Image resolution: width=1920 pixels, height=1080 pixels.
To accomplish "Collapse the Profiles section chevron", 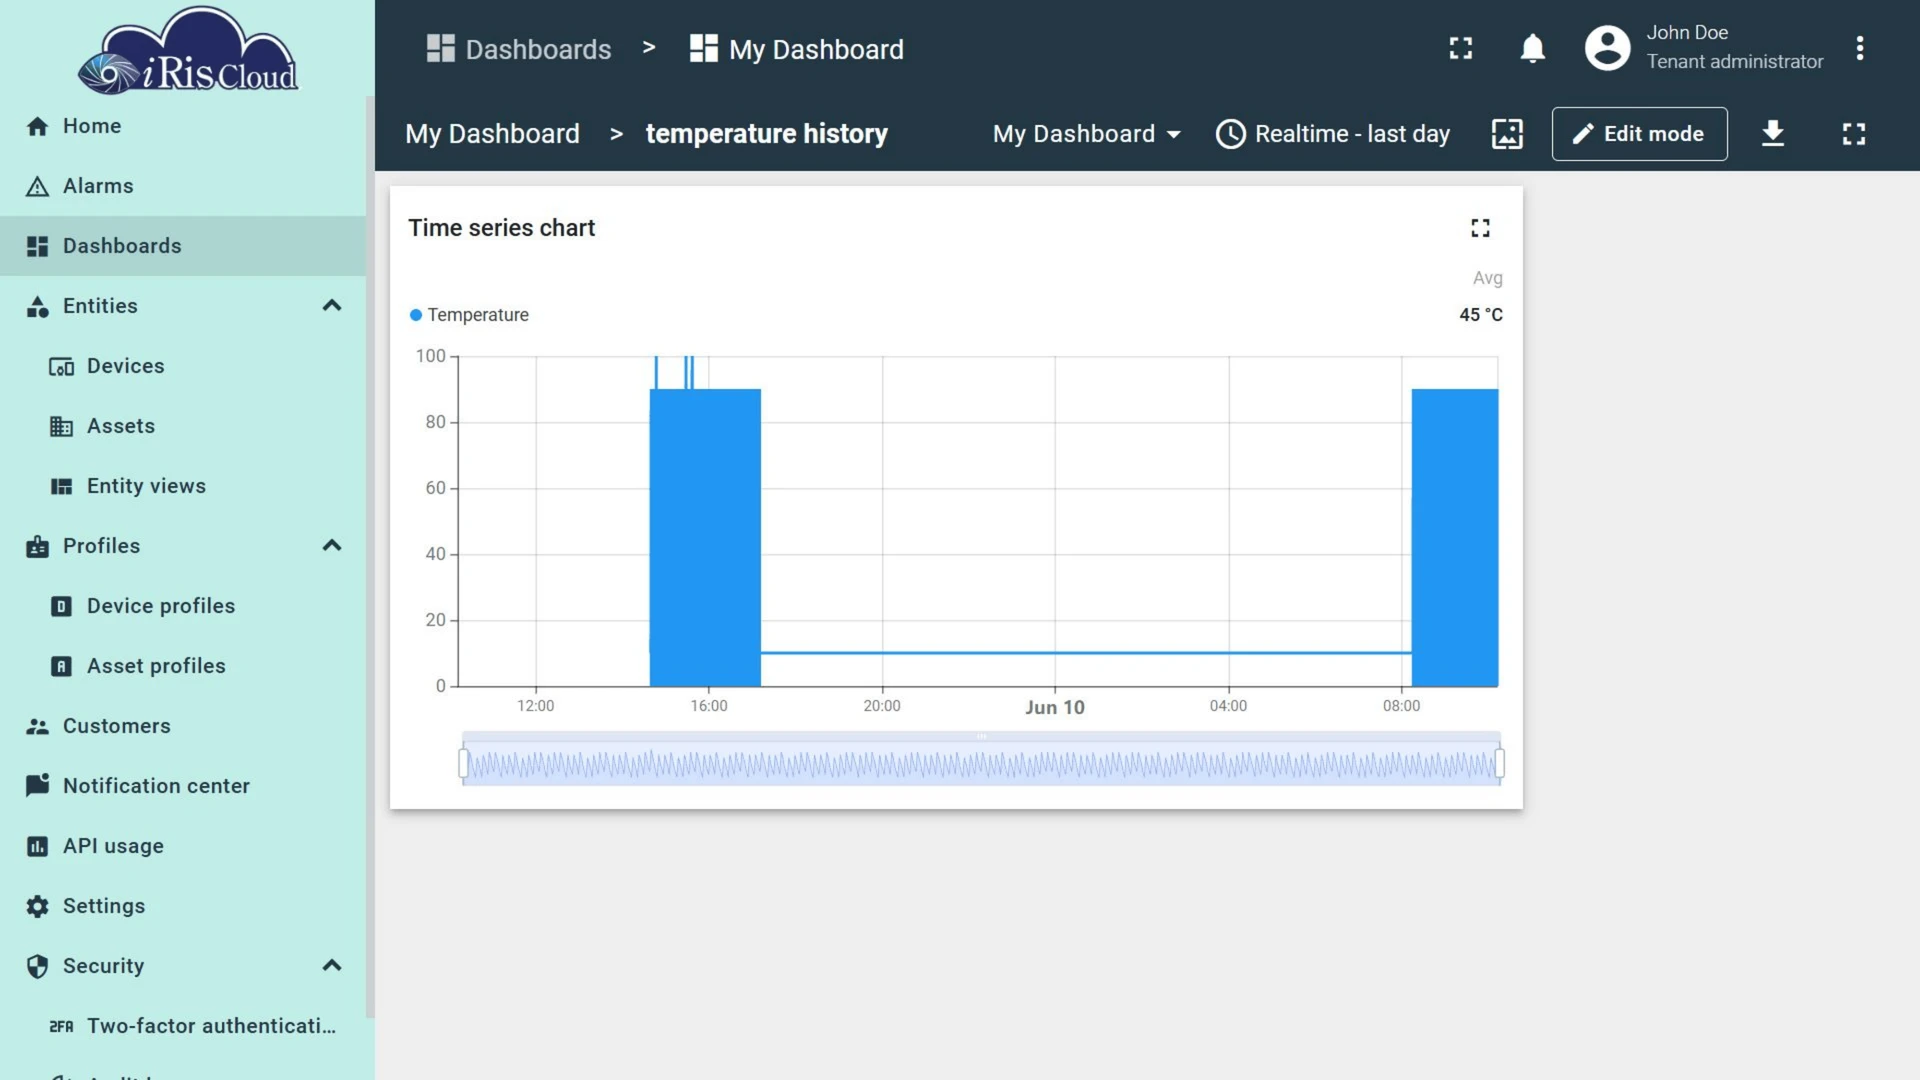I will [332, 545].
